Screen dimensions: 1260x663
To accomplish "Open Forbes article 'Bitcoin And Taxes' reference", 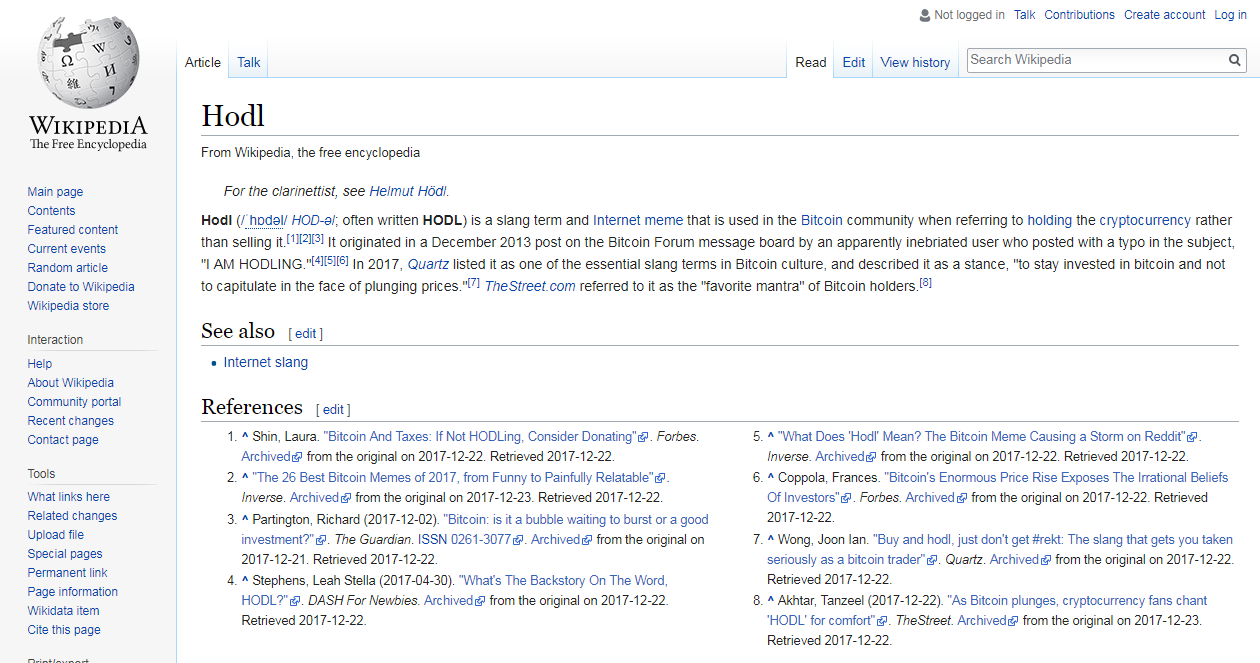I will (x=486, y=436).
